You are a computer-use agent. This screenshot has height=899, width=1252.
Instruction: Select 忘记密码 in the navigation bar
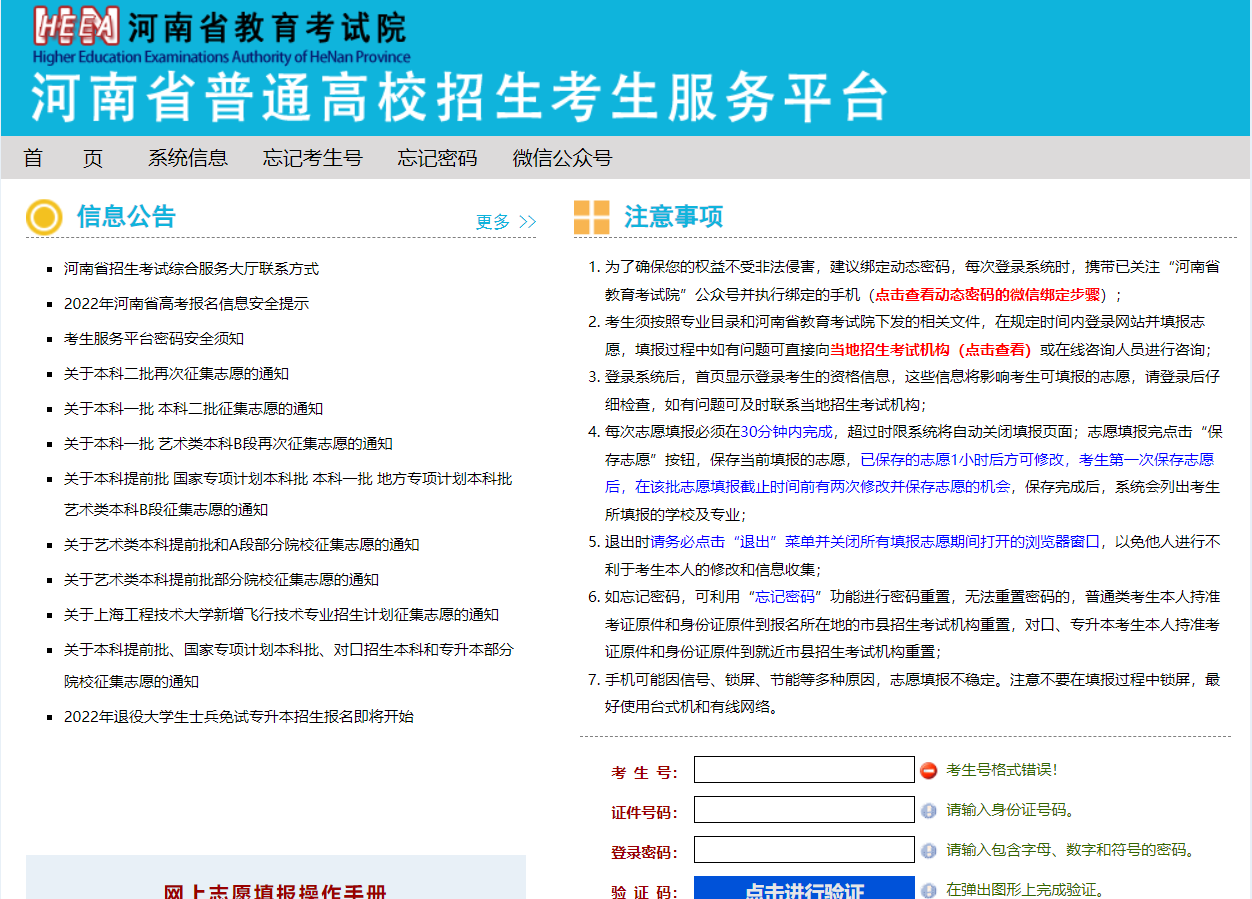point(437,158)
